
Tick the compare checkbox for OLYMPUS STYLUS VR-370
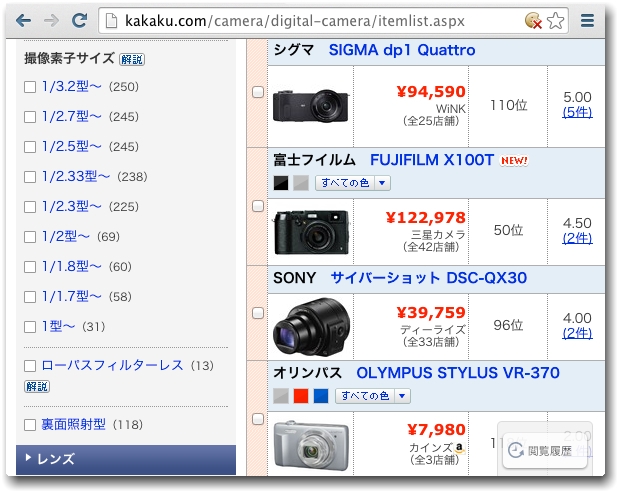tap(258, 419)
